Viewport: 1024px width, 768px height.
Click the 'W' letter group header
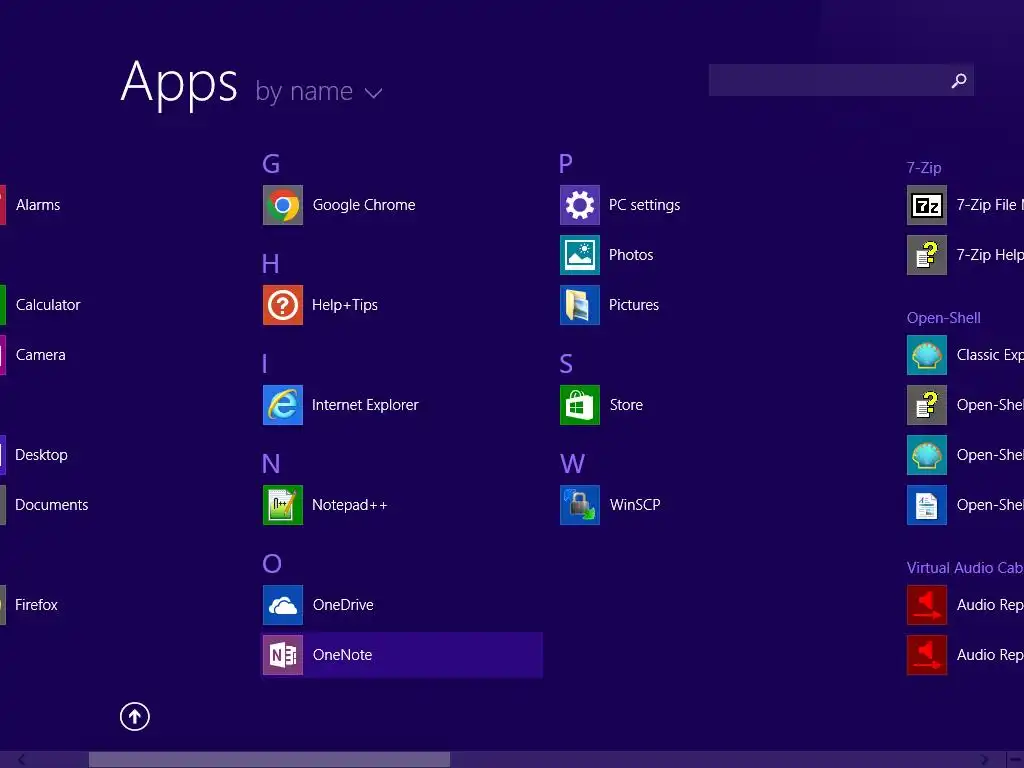click(572, 464)
